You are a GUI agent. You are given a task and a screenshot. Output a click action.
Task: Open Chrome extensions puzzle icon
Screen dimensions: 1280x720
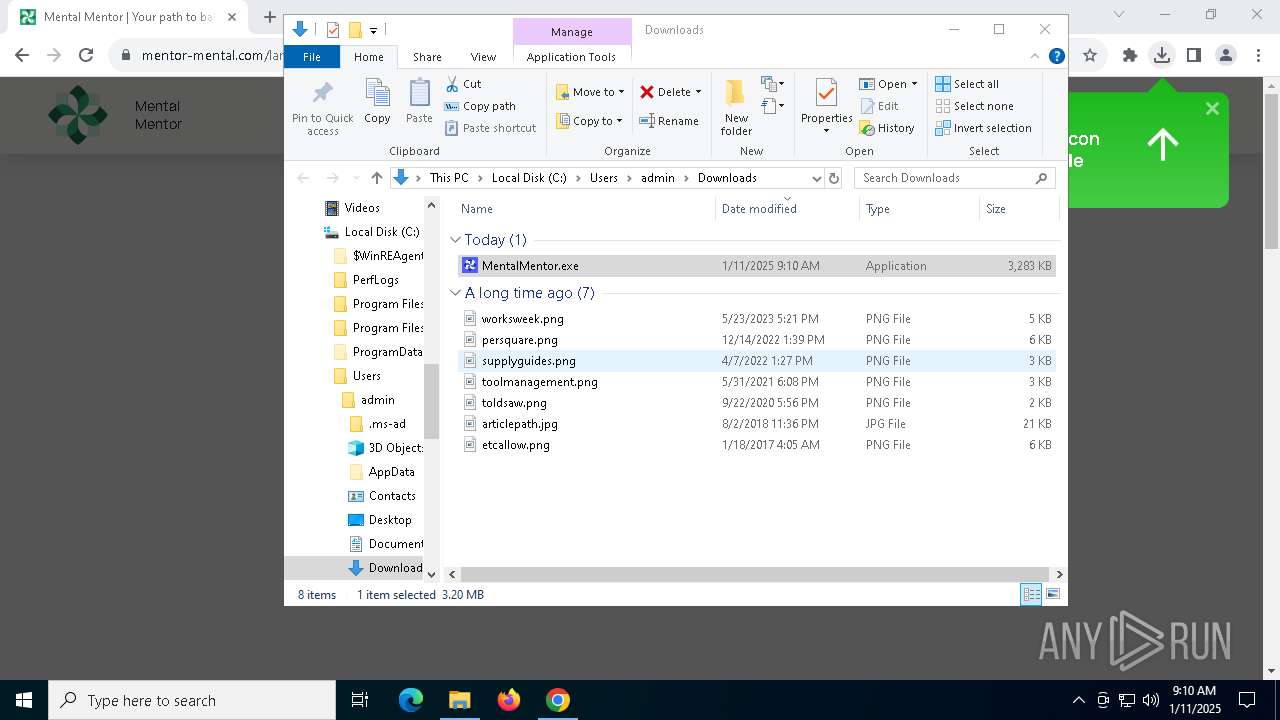1129,55
